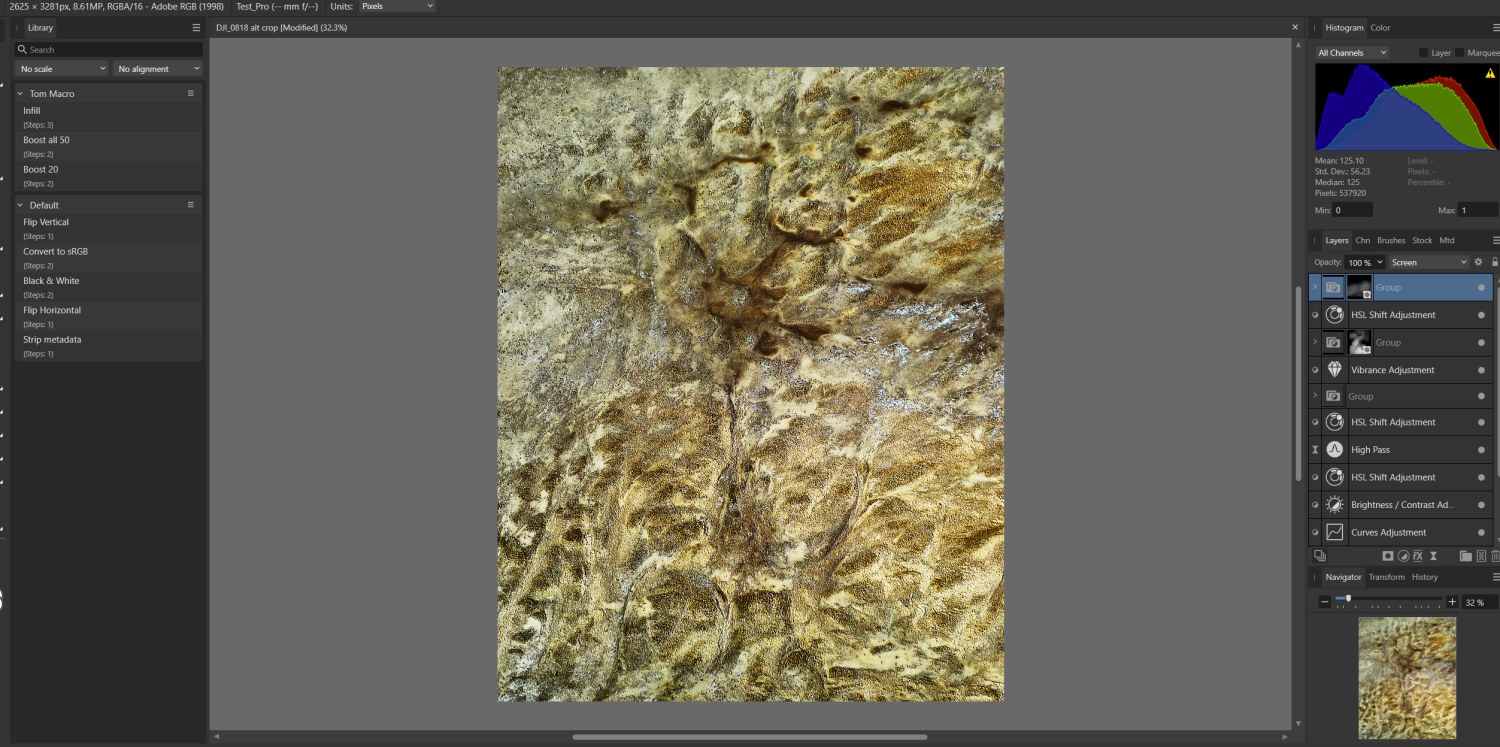Click the selected Group layer's mask thumbnail

(x=1359, y=287)
